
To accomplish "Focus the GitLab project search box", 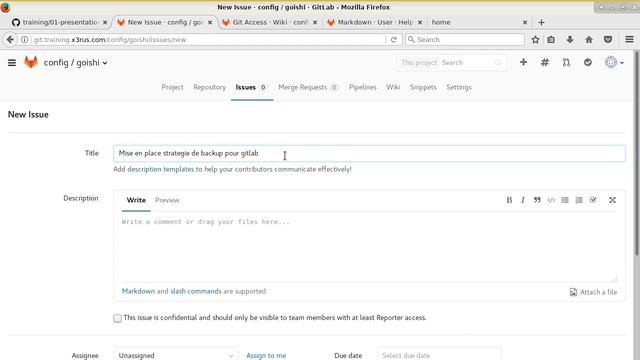I will 451,62.
